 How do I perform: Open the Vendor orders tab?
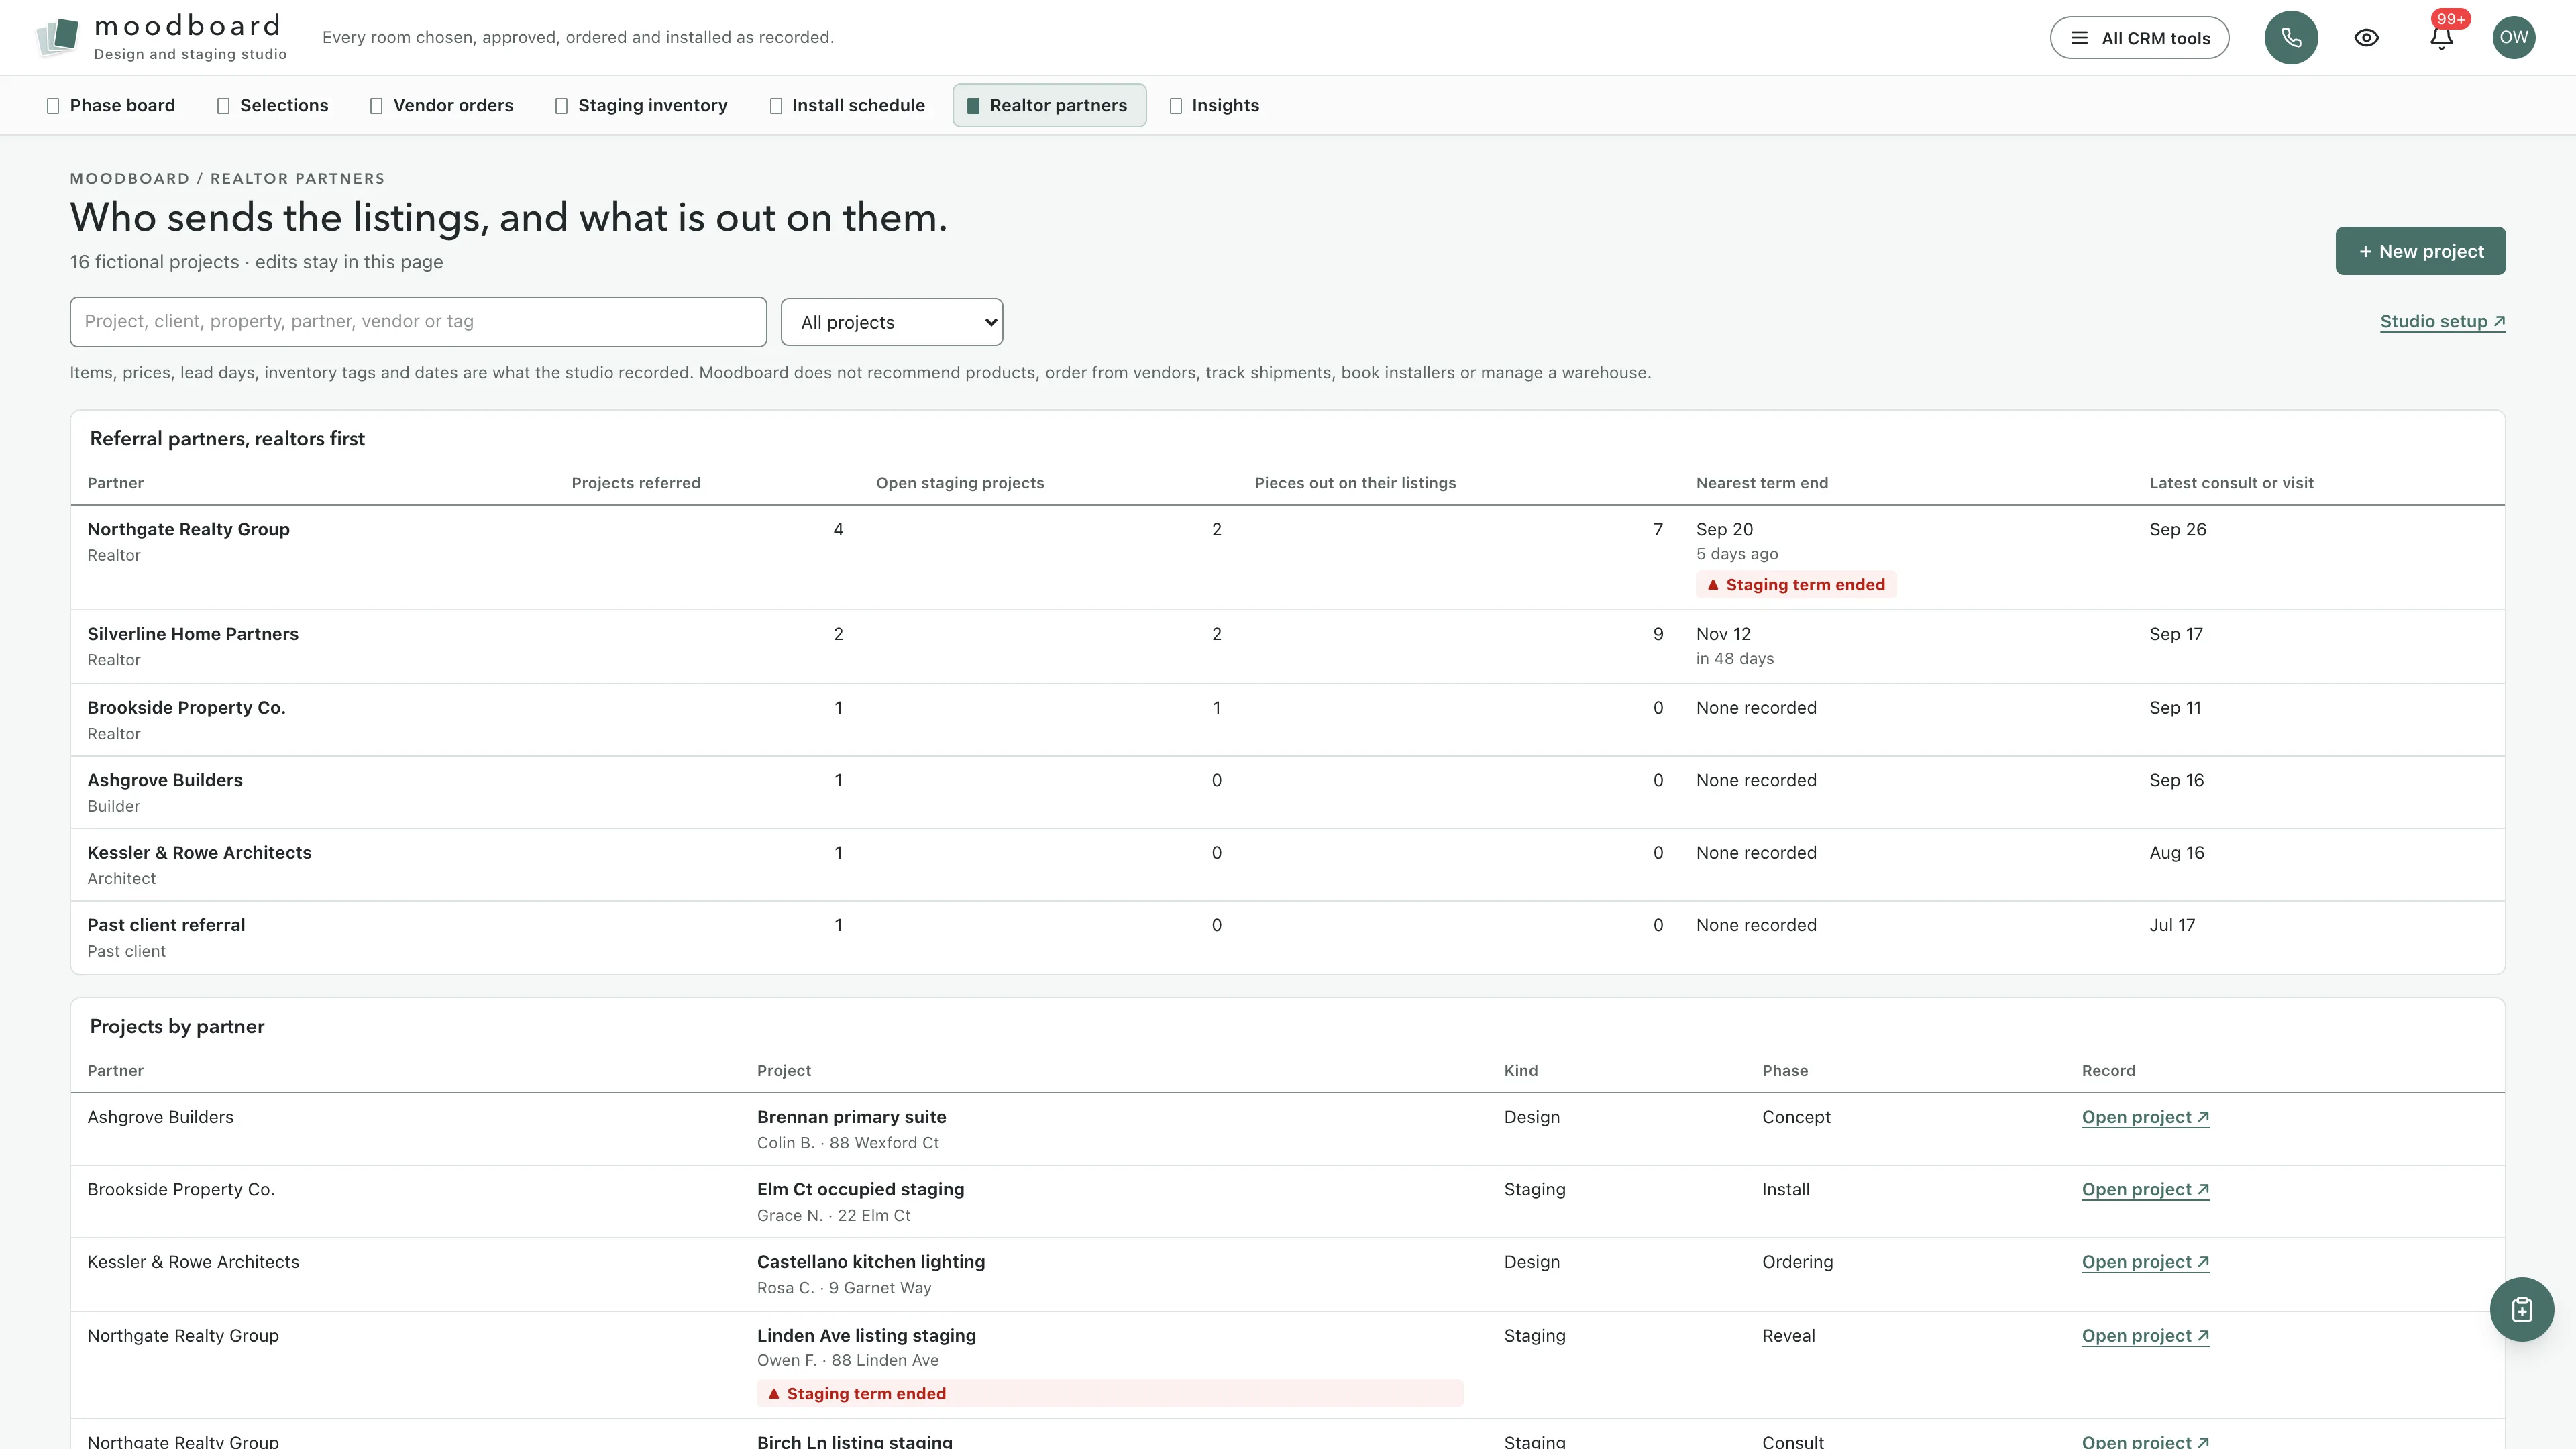click(x=441, y=105)
